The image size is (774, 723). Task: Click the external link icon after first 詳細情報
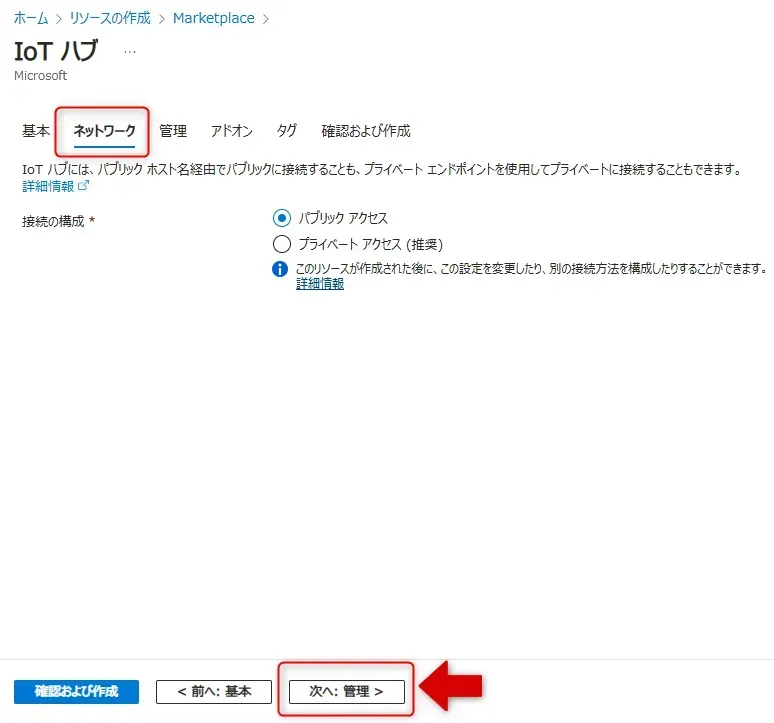(x=83, y=186)
